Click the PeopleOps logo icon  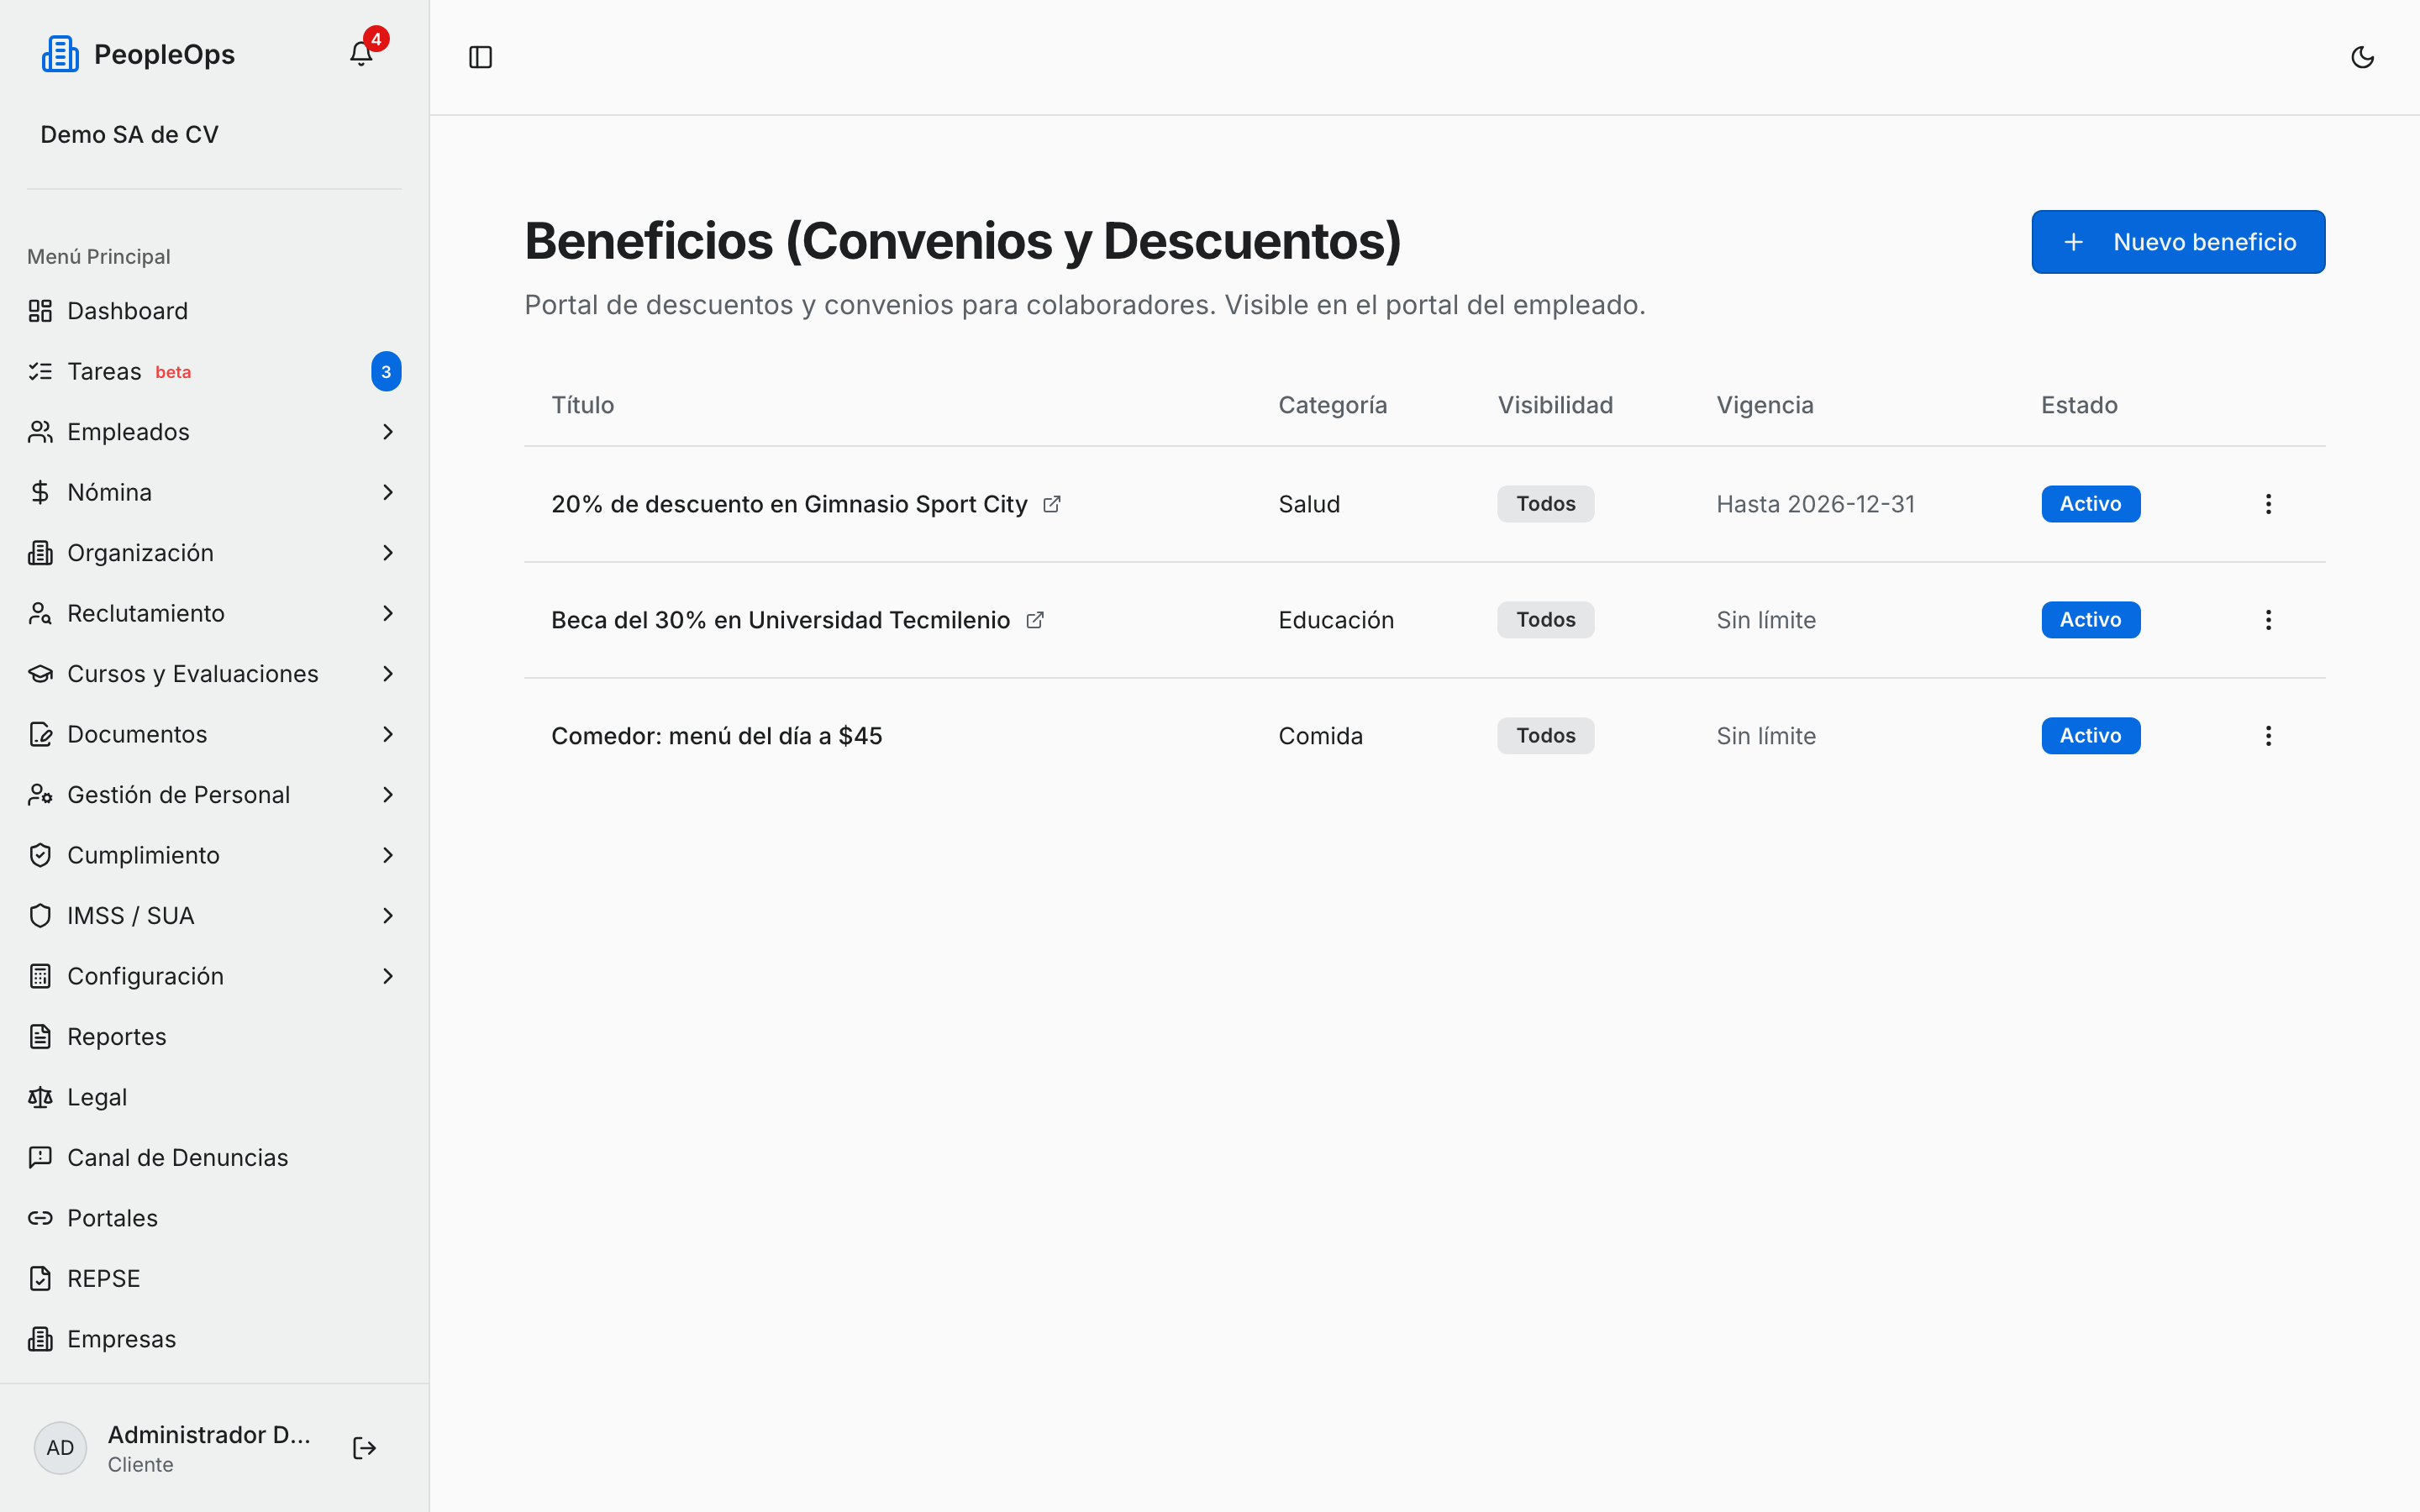[x=60, y=54]
